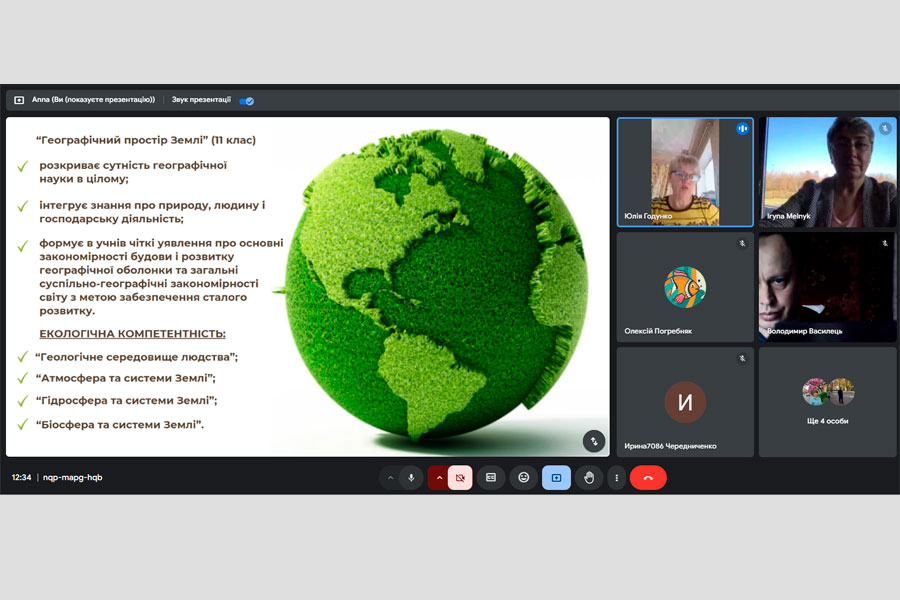Click the 12:34 meeting clock
The image size is (900, 600).
click(21, 477)
